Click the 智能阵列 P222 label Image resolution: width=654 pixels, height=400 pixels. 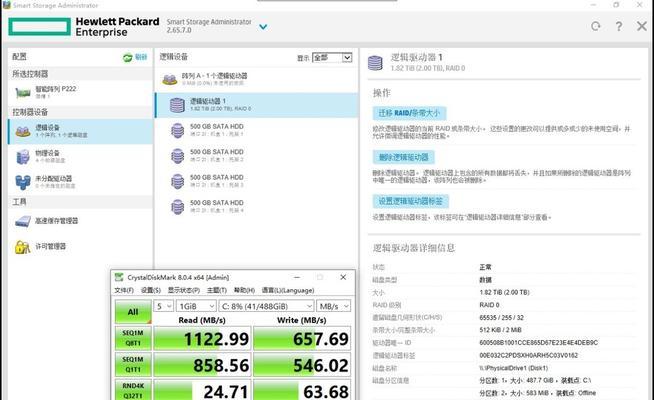55,89
